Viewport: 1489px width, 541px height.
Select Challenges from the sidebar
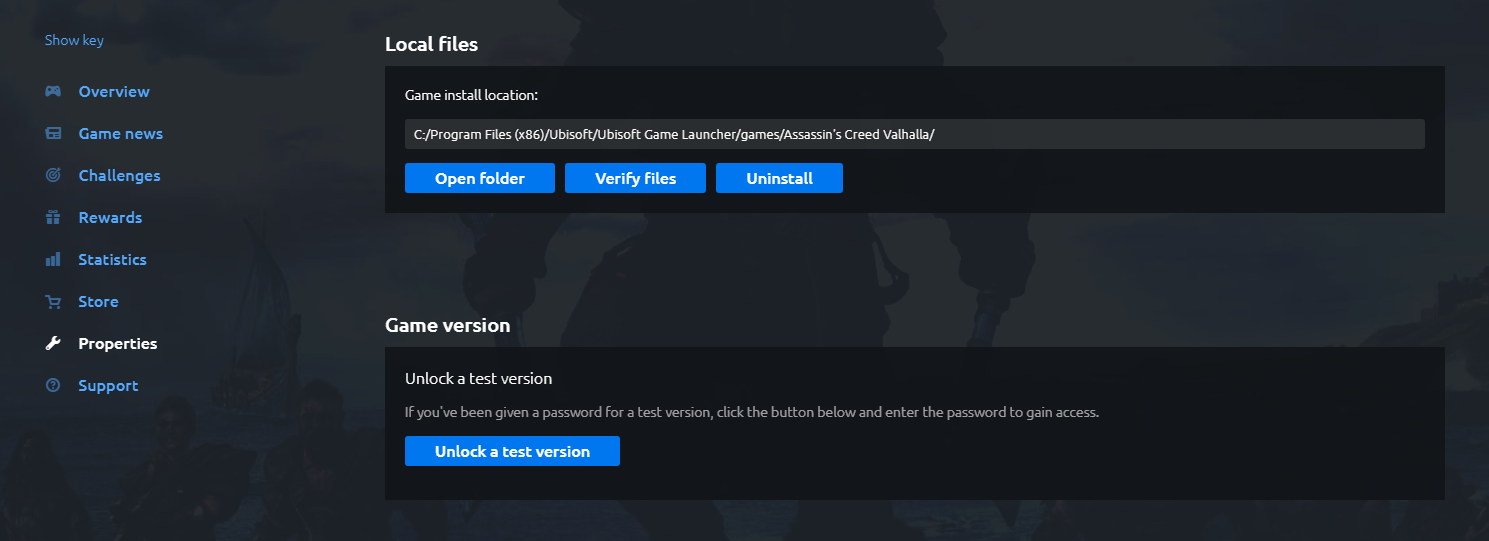(119, 176)
